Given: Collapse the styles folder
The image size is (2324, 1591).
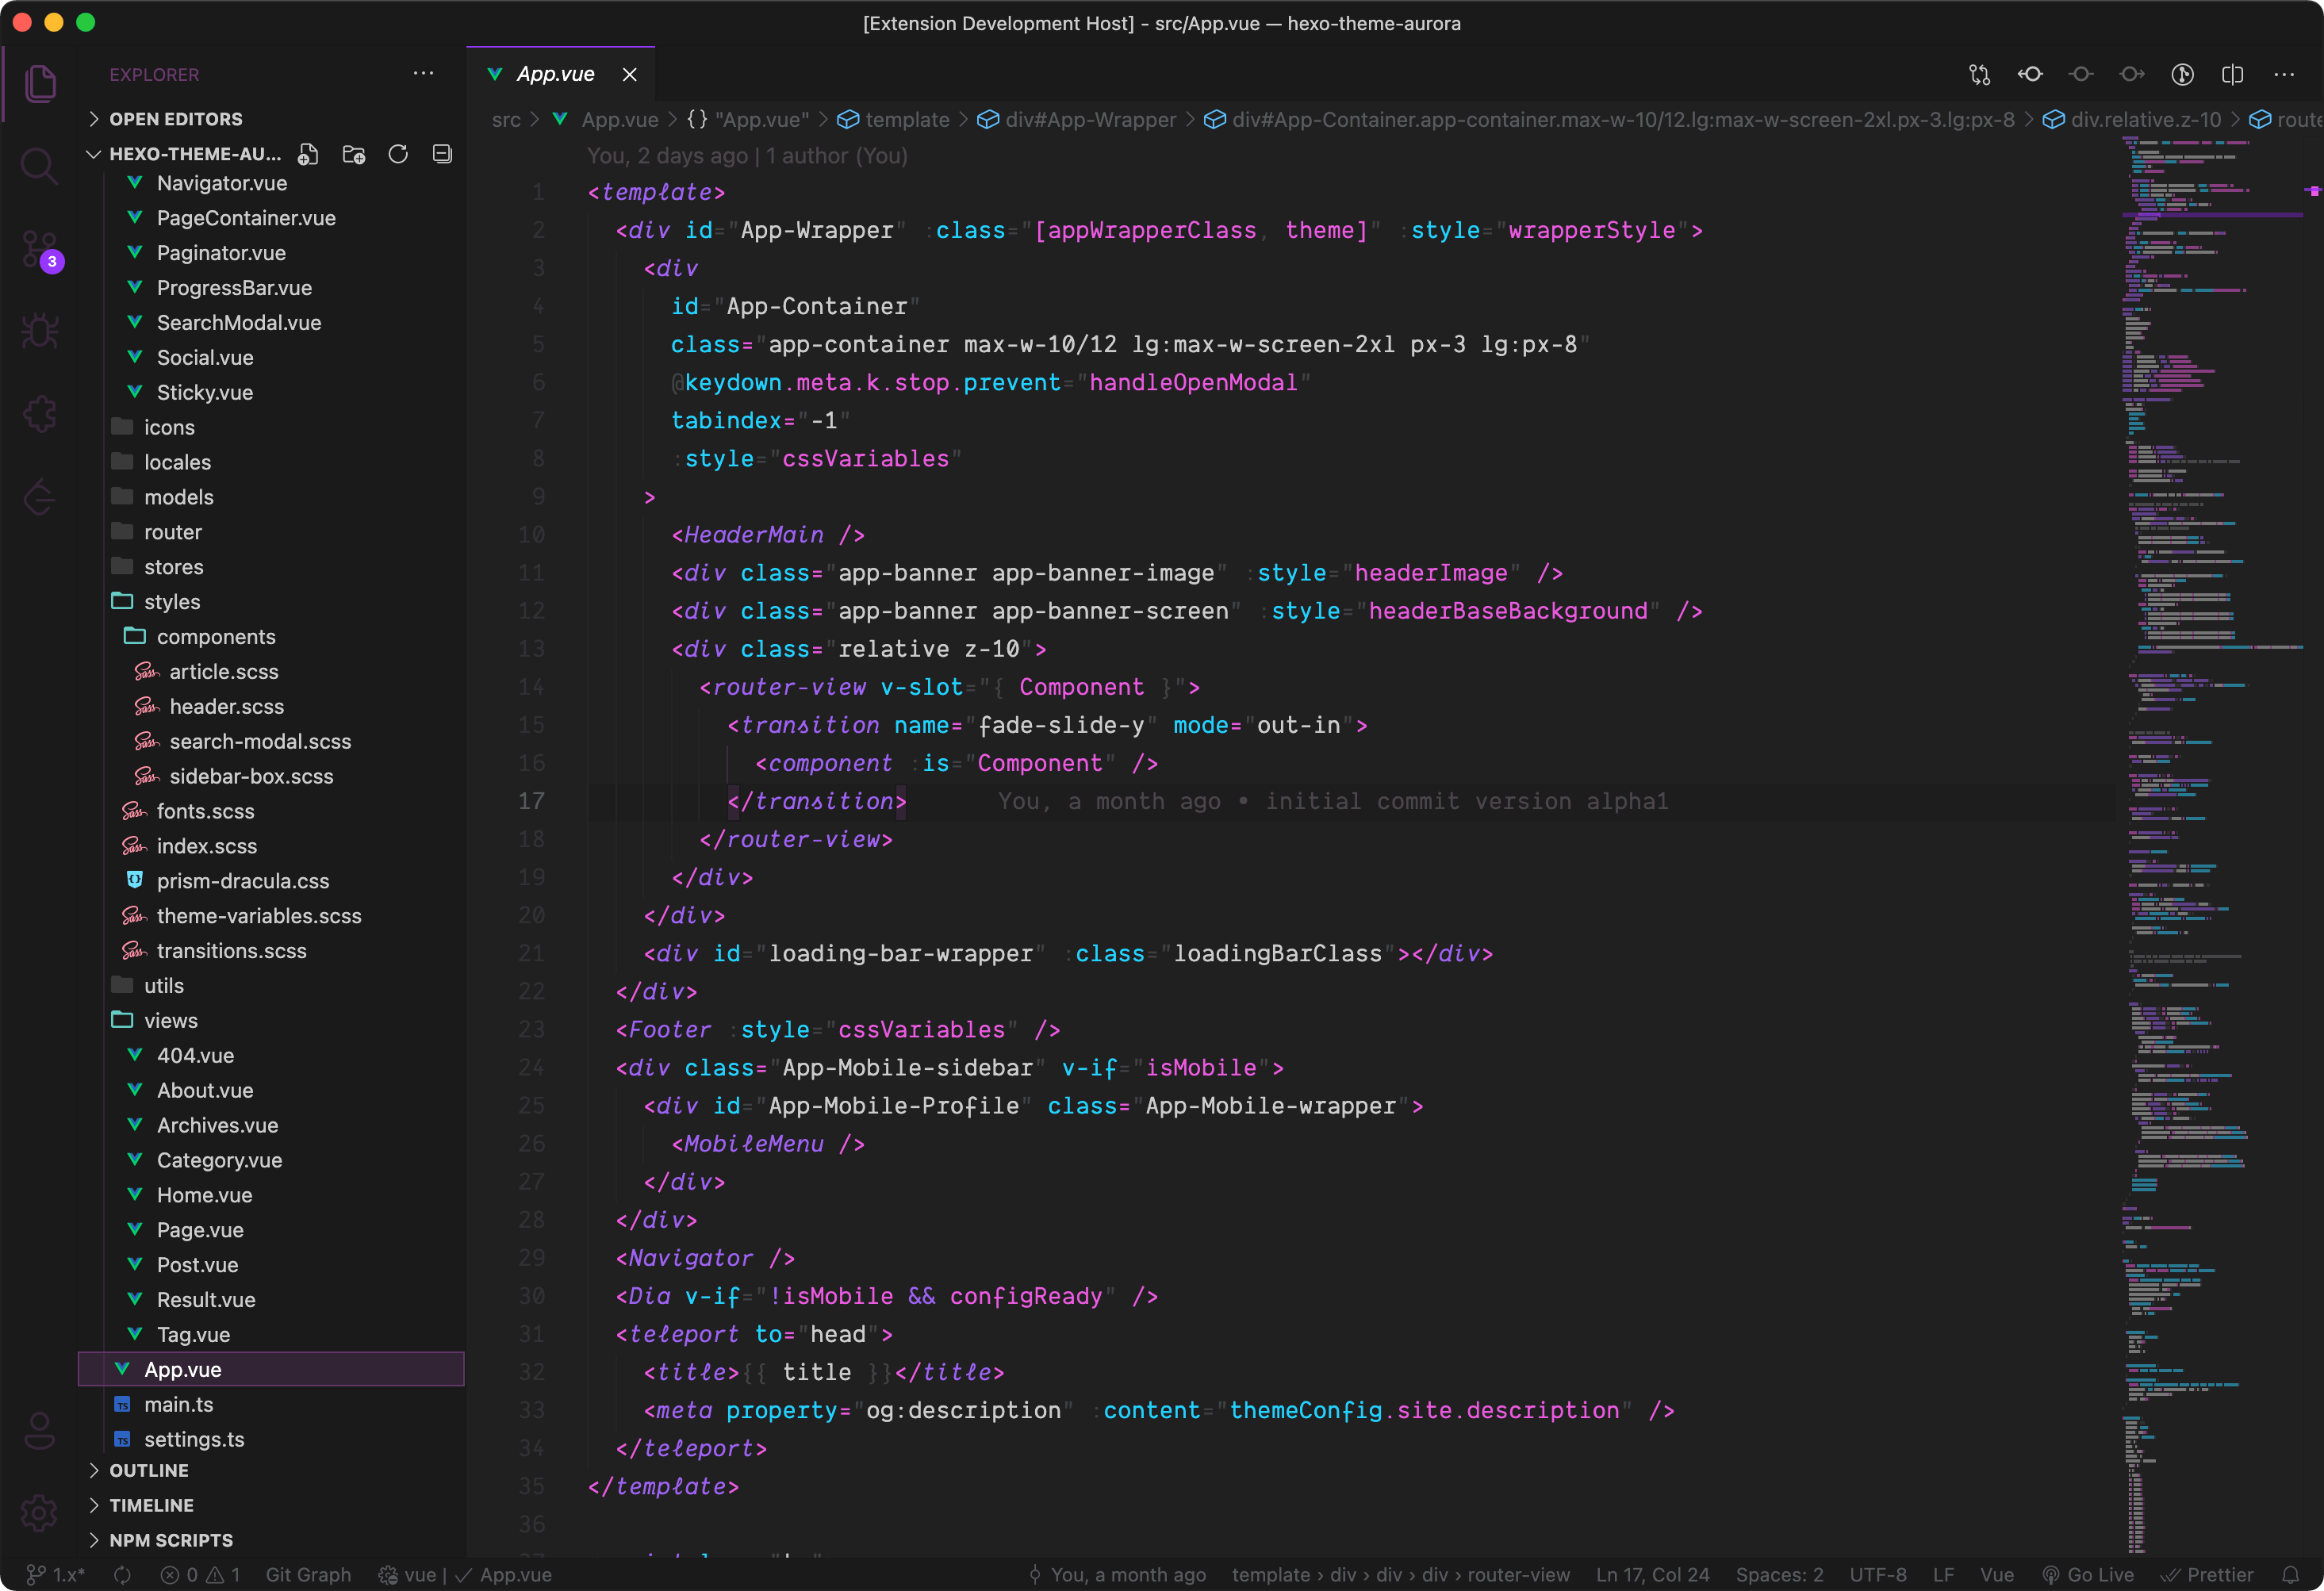Looking at the screenshot, I should point(272,602).
